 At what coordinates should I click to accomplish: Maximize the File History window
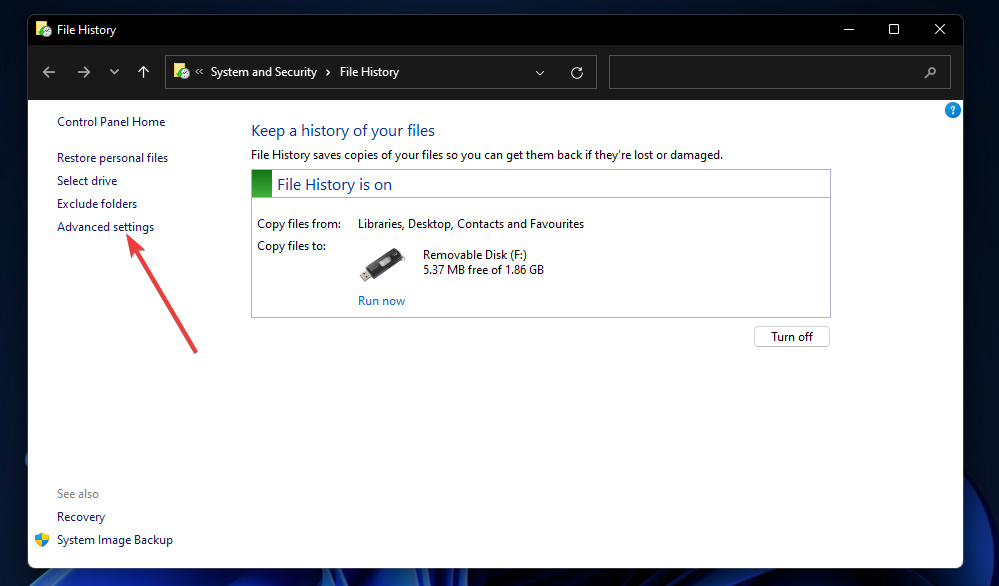894,29
